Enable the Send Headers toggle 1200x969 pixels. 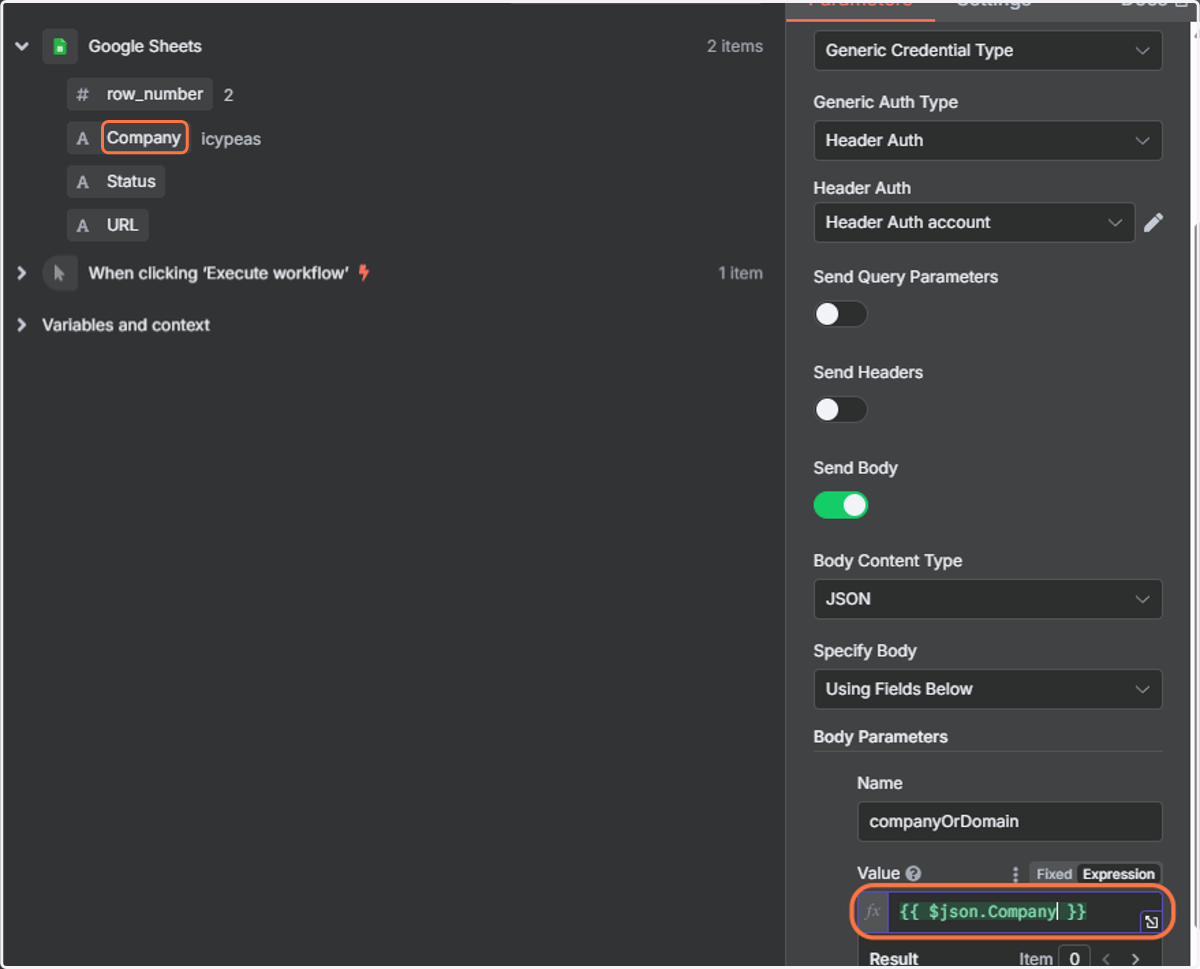point(840,410)
